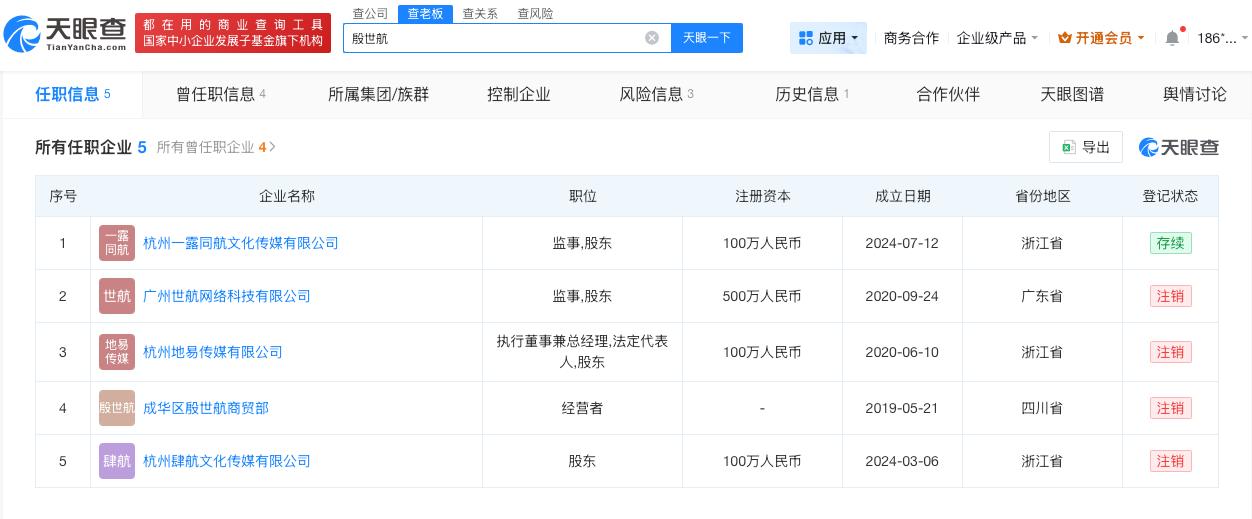Image resolution: width=1252 pixels, height=519 pixels.
Task: Open 杭州一露同航文化传媒有限公司 link
Action: pyautogui.click(x=241, y=243)
